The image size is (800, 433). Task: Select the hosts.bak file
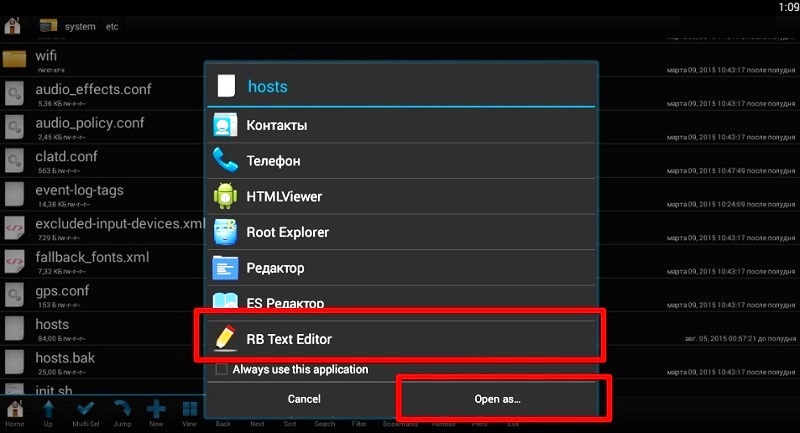point(102,362)
